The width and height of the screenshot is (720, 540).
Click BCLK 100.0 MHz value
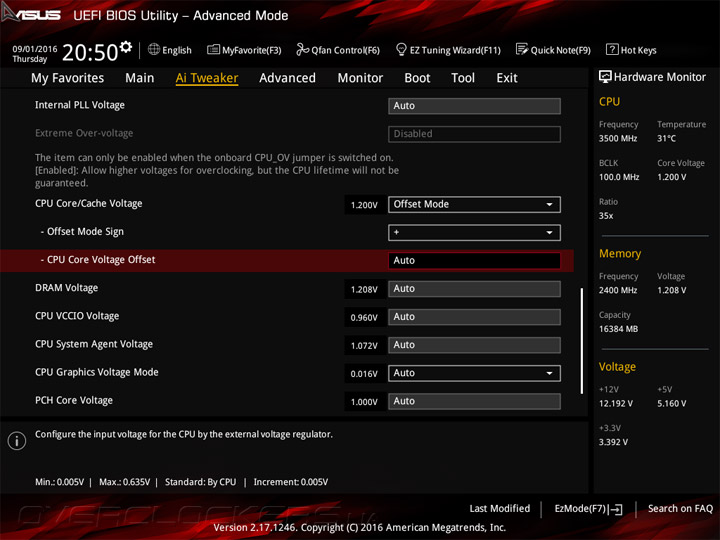tap(619, 177)
